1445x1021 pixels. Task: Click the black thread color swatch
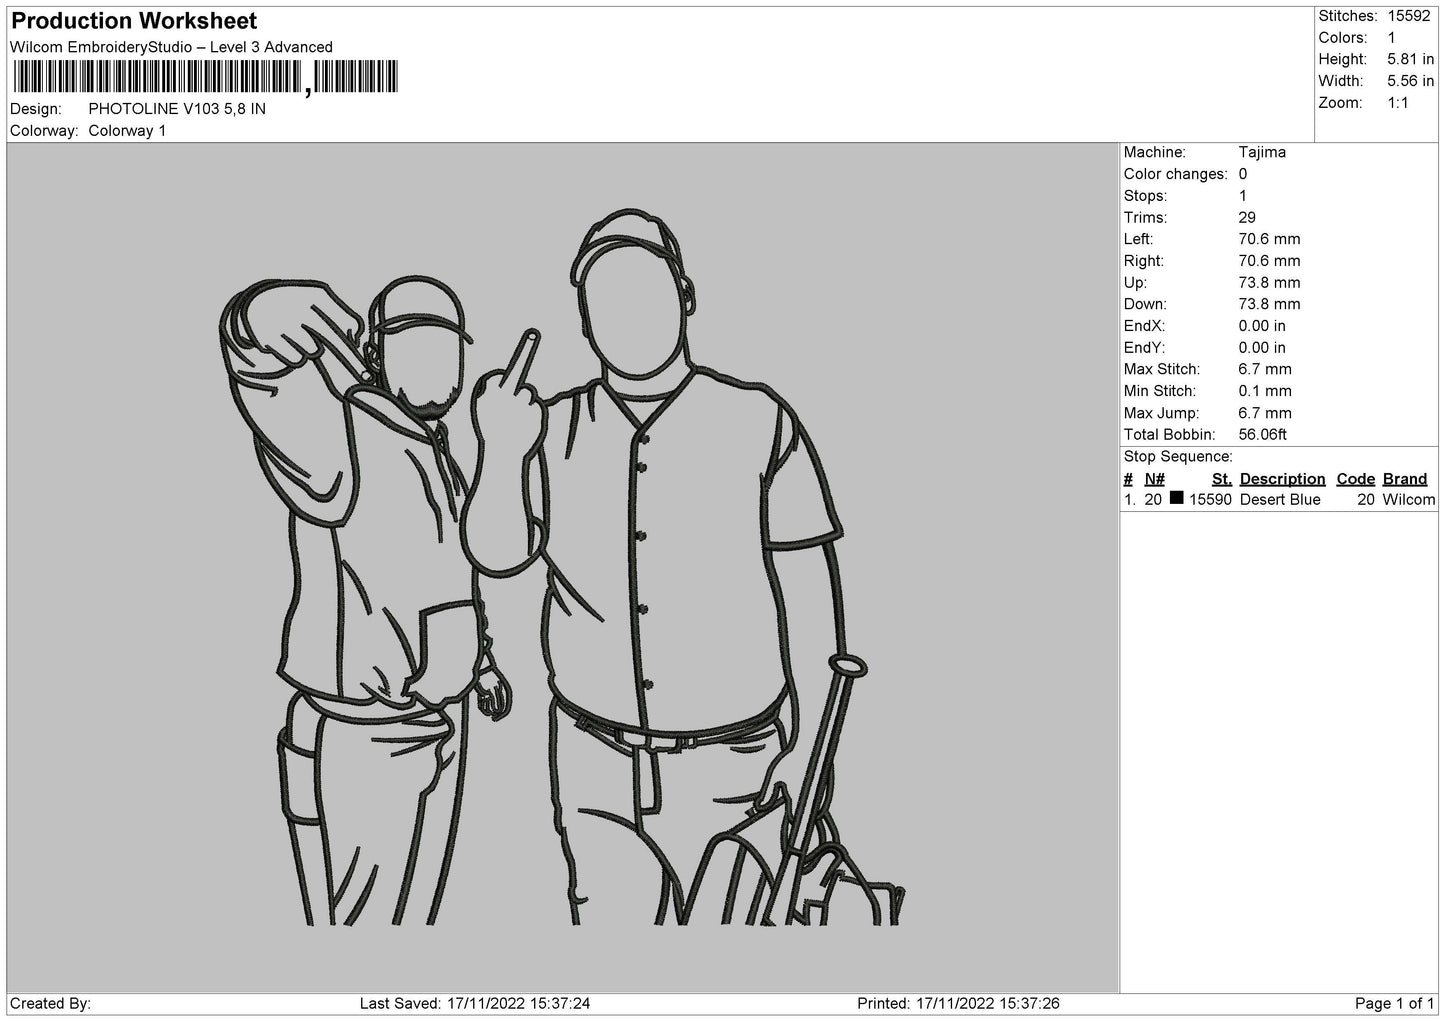click(1176, 498)
